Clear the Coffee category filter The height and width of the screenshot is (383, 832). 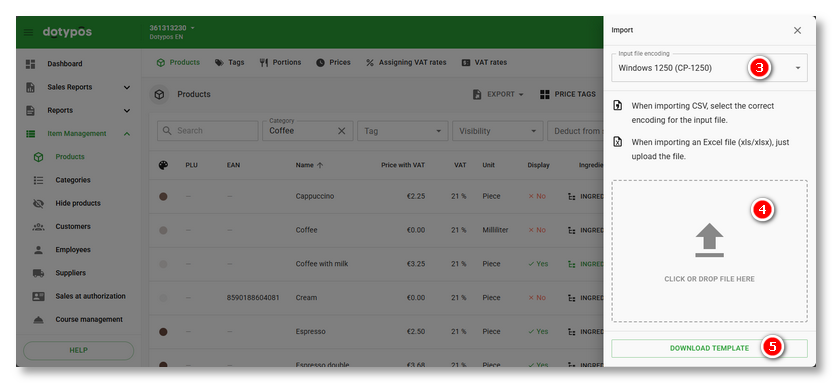pos(342,130)
